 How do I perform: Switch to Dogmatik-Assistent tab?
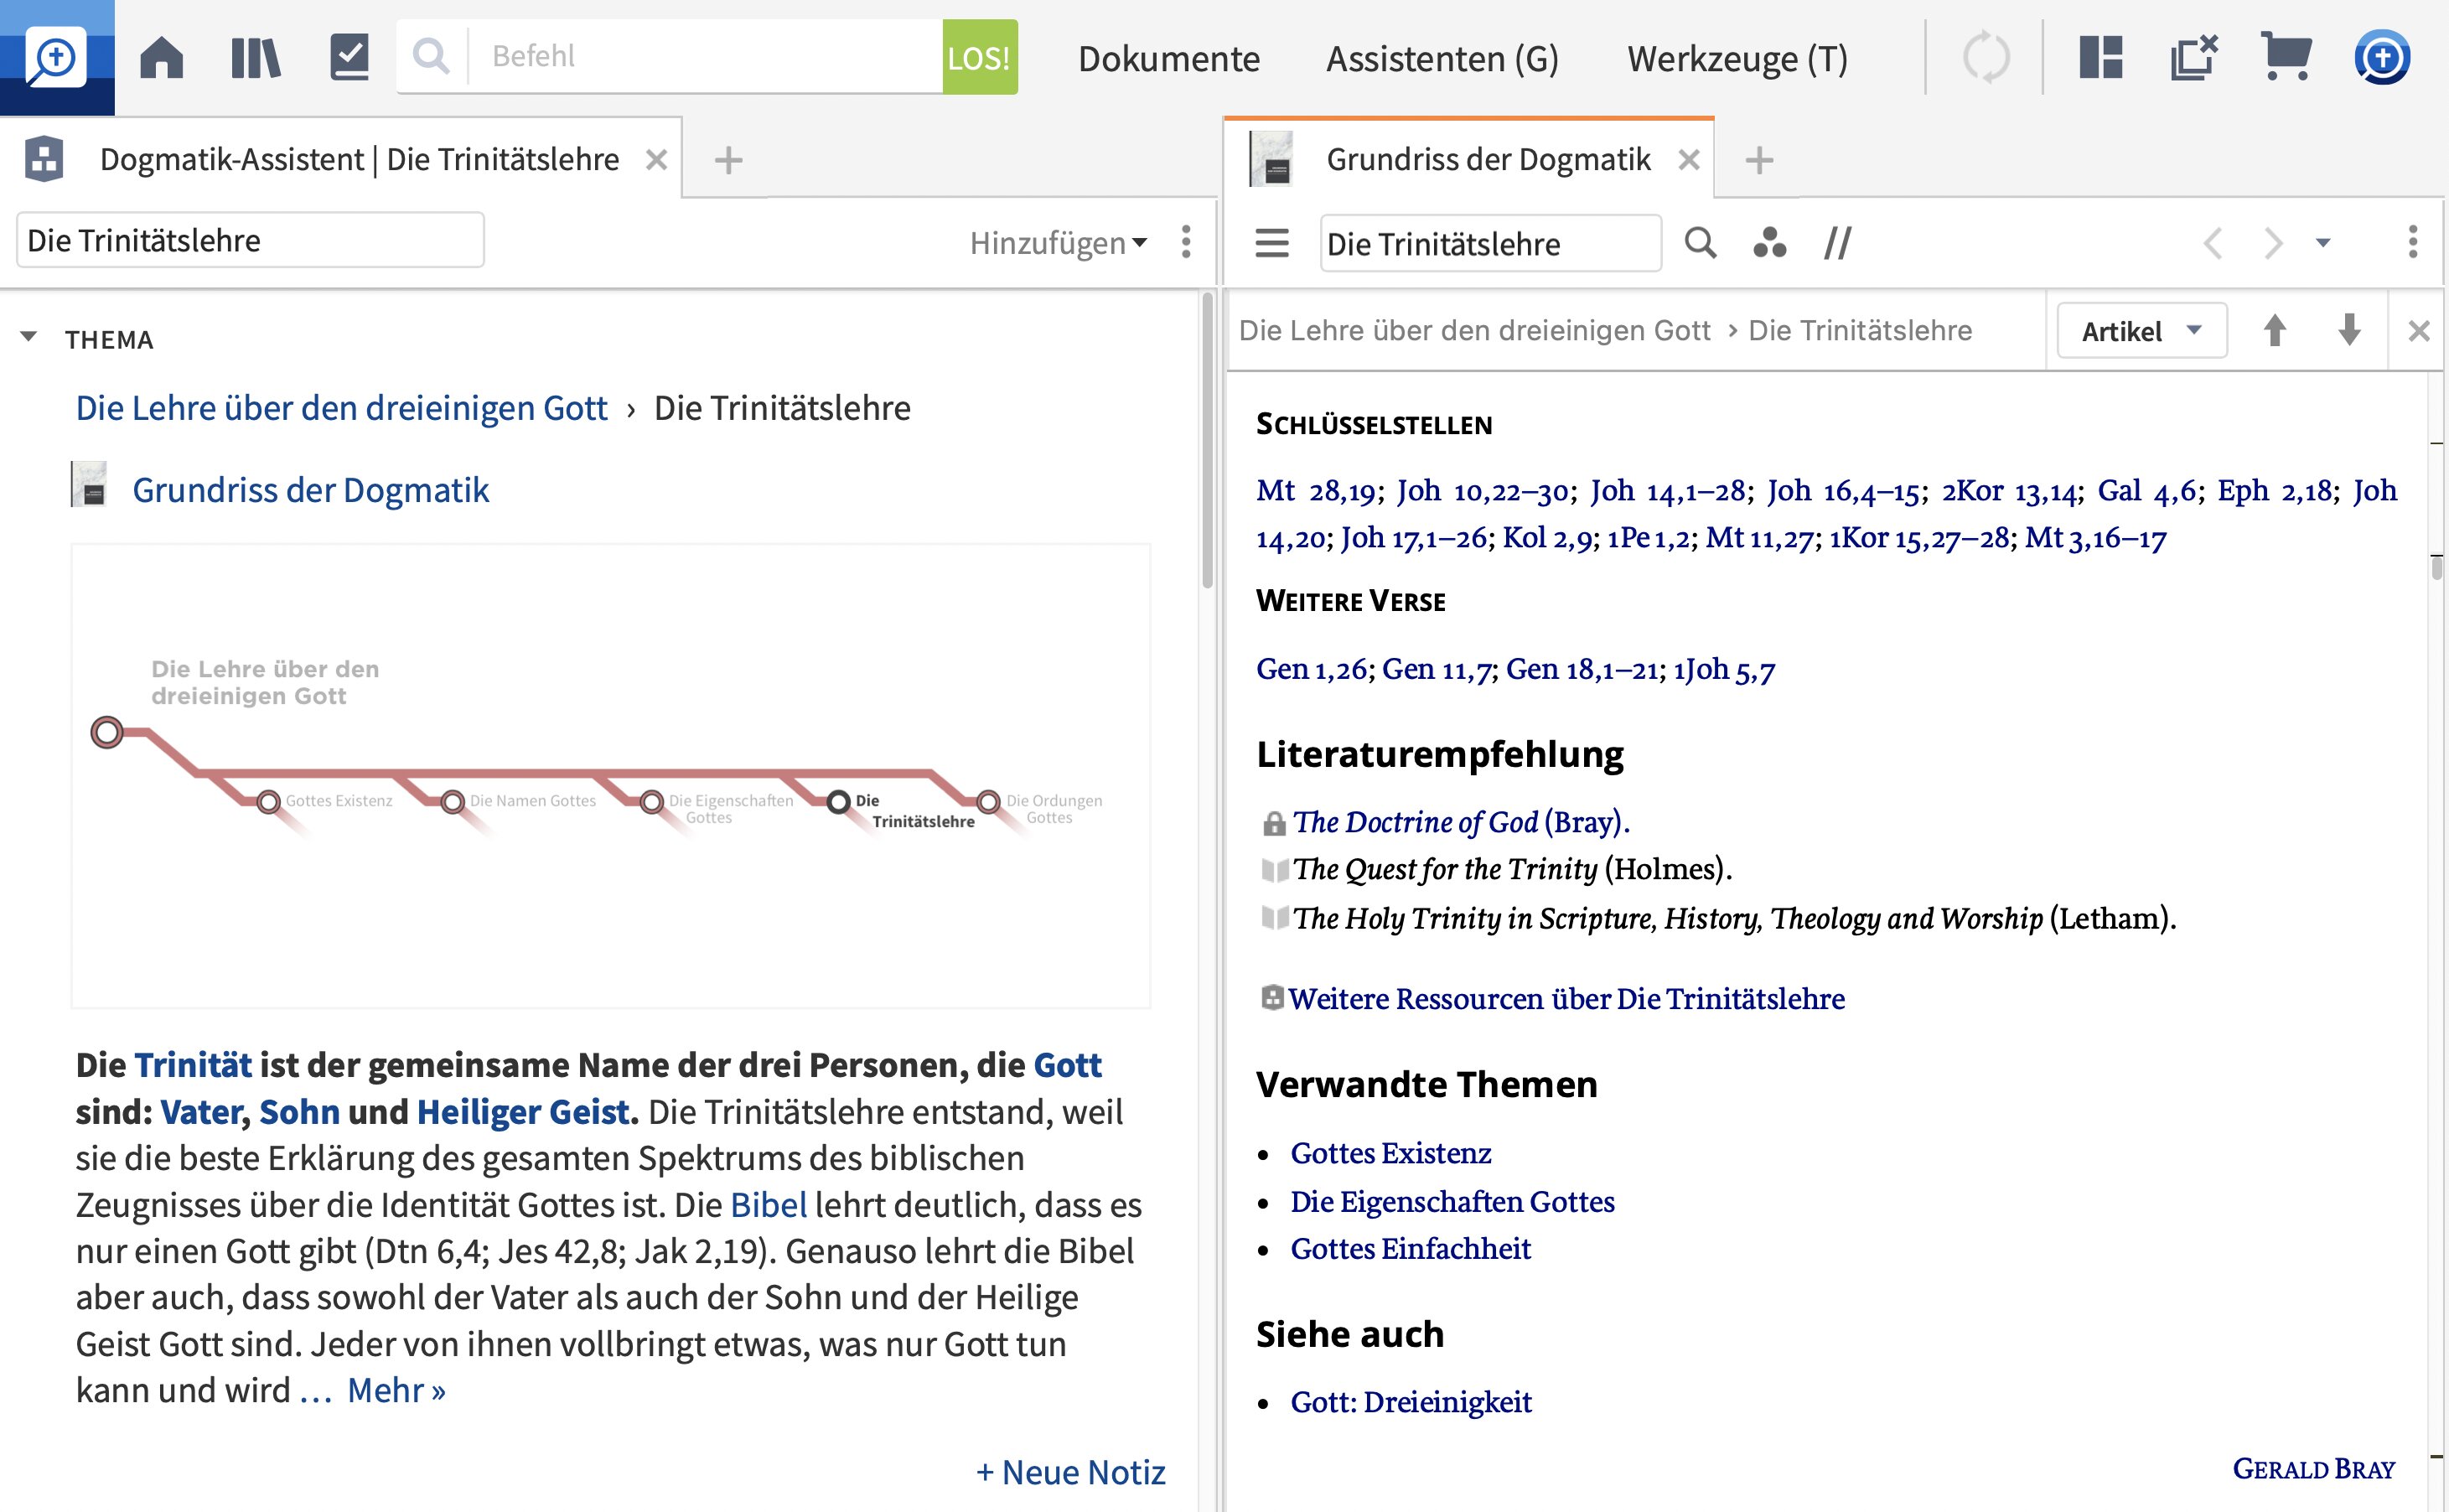tap(359, 160)
